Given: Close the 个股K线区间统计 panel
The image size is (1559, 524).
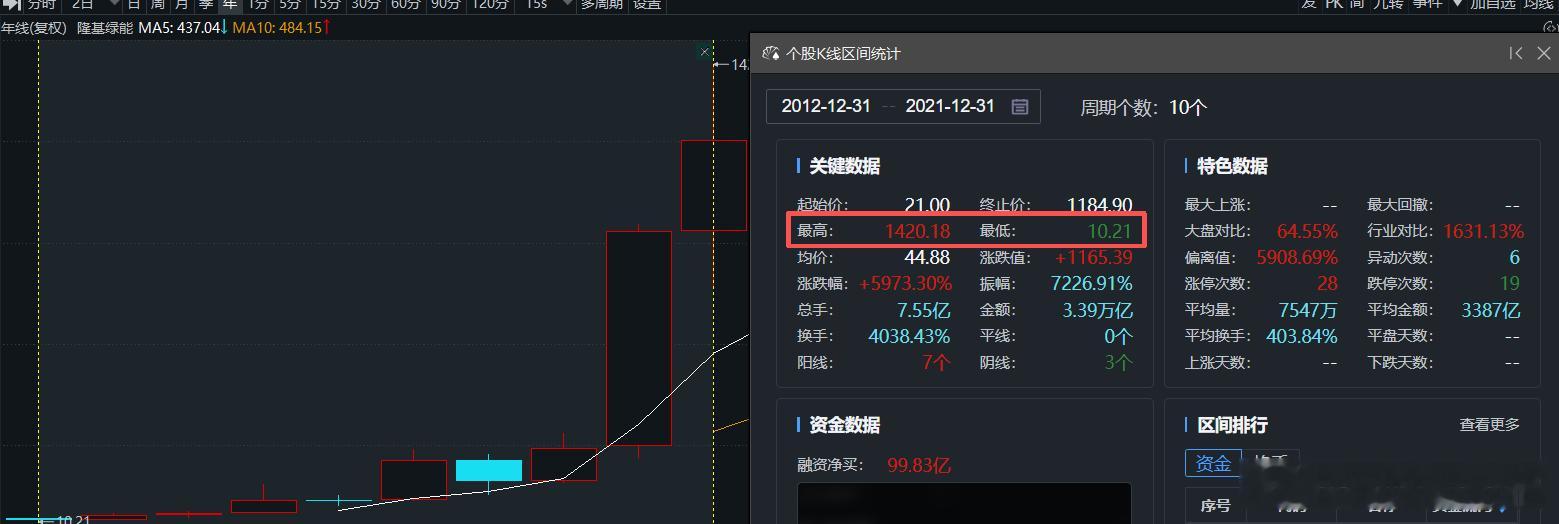Looking at the screenshot, I should (1543, 53).
